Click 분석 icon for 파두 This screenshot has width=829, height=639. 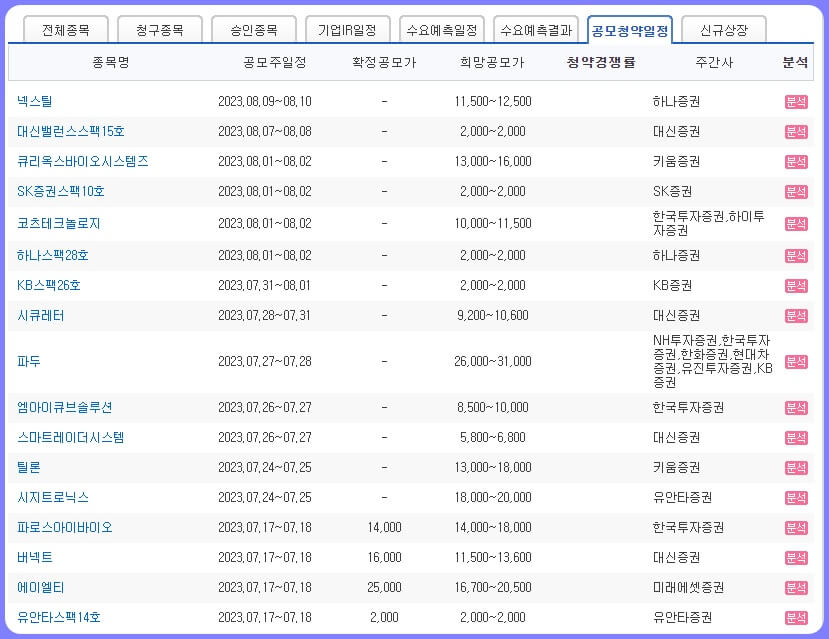(x=796, y=362)
